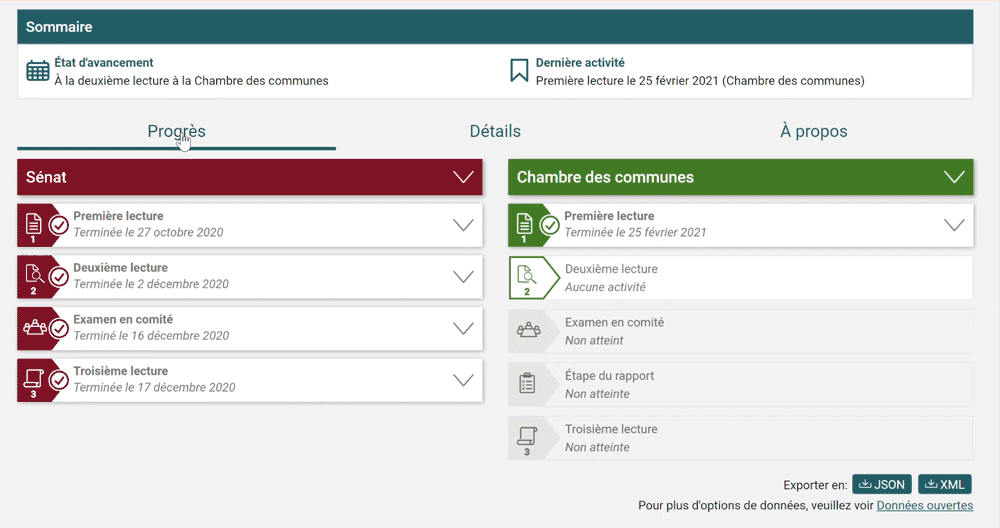Collapse the Sénat section header chevron

tap(463, 177)
